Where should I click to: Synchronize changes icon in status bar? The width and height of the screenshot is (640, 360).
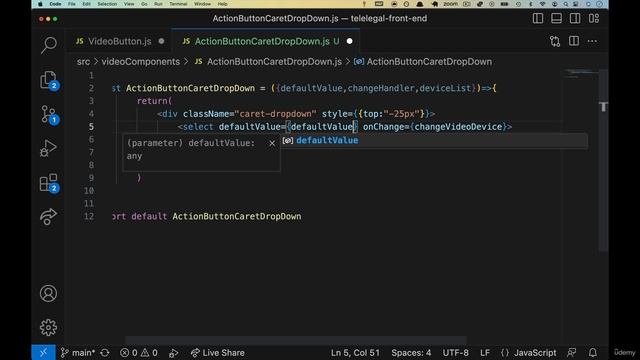(x=105, y=353)
